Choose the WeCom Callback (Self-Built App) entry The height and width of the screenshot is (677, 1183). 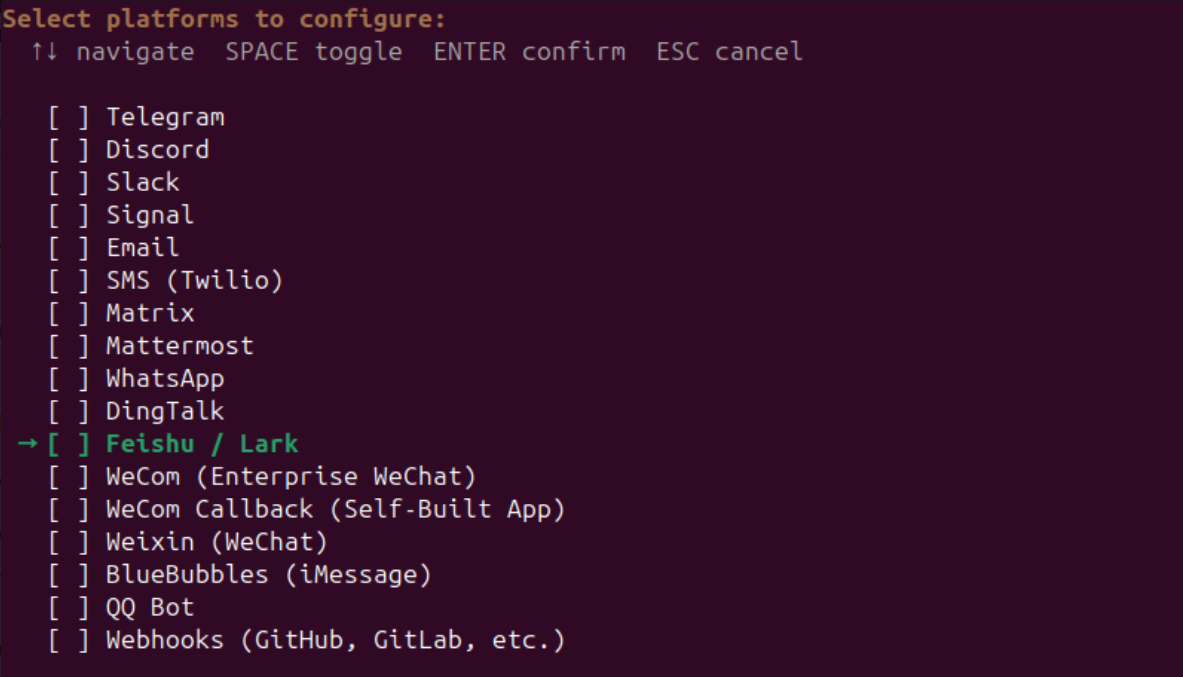pos(335,510)
